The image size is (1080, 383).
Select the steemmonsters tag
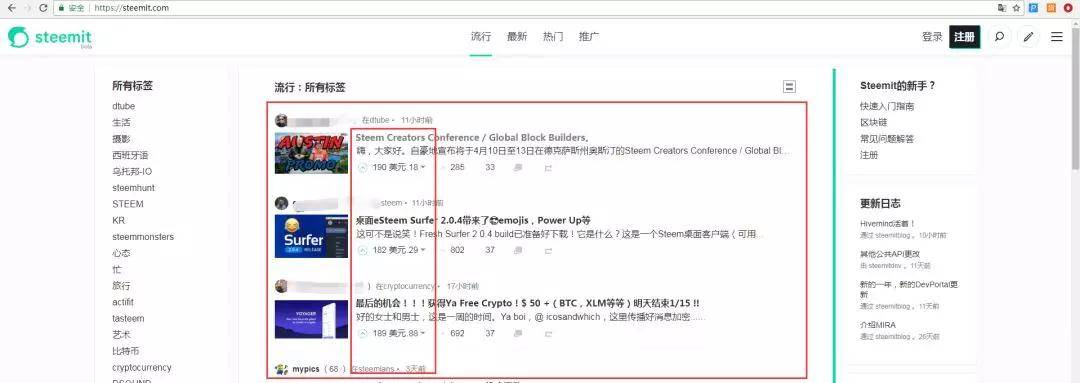143,237
